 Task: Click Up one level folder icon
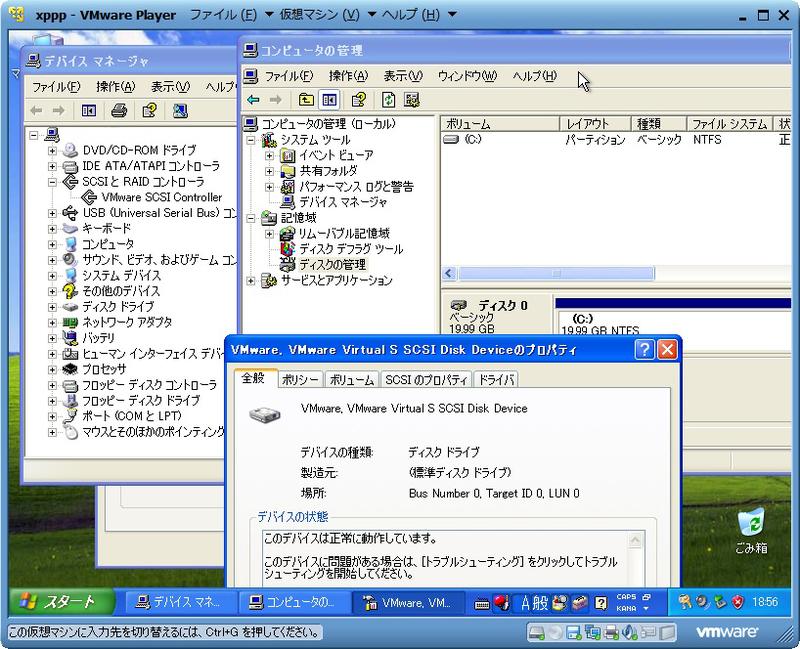pos(306,99)
